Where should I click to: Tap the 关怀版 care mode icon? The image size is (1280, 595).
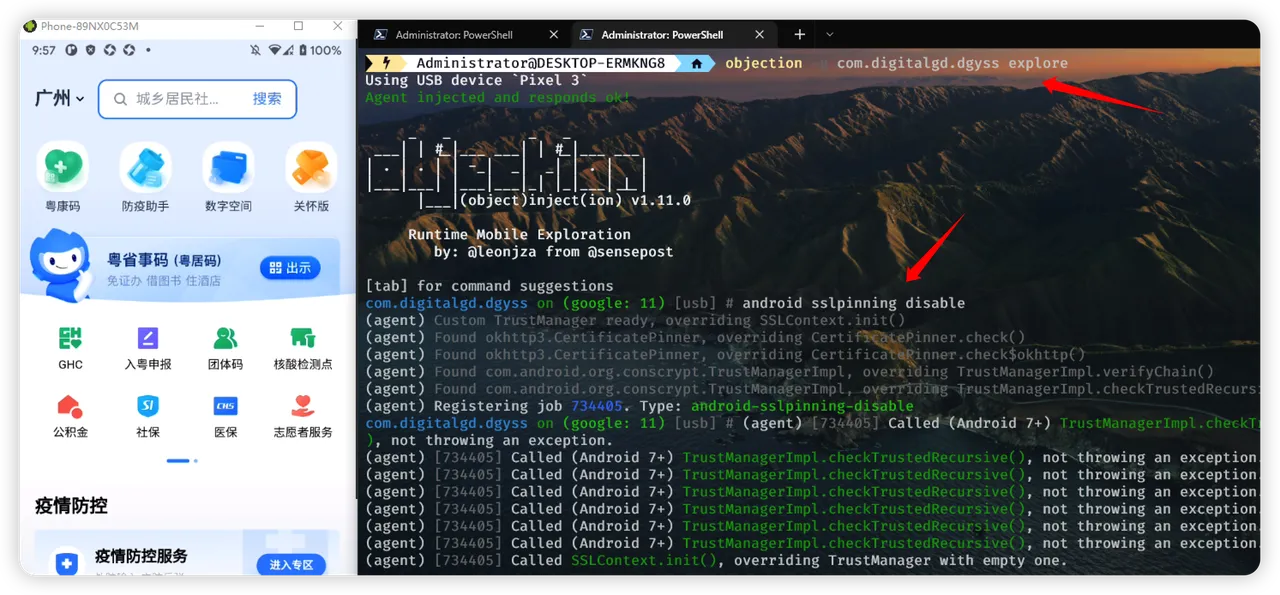click(x=311, y=167)
